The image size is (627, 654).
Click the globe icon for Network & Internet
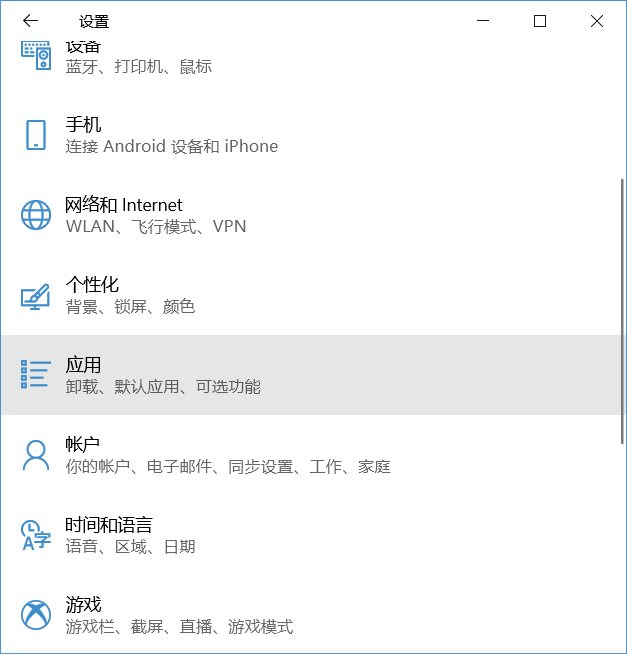click(x=36, y=215)
